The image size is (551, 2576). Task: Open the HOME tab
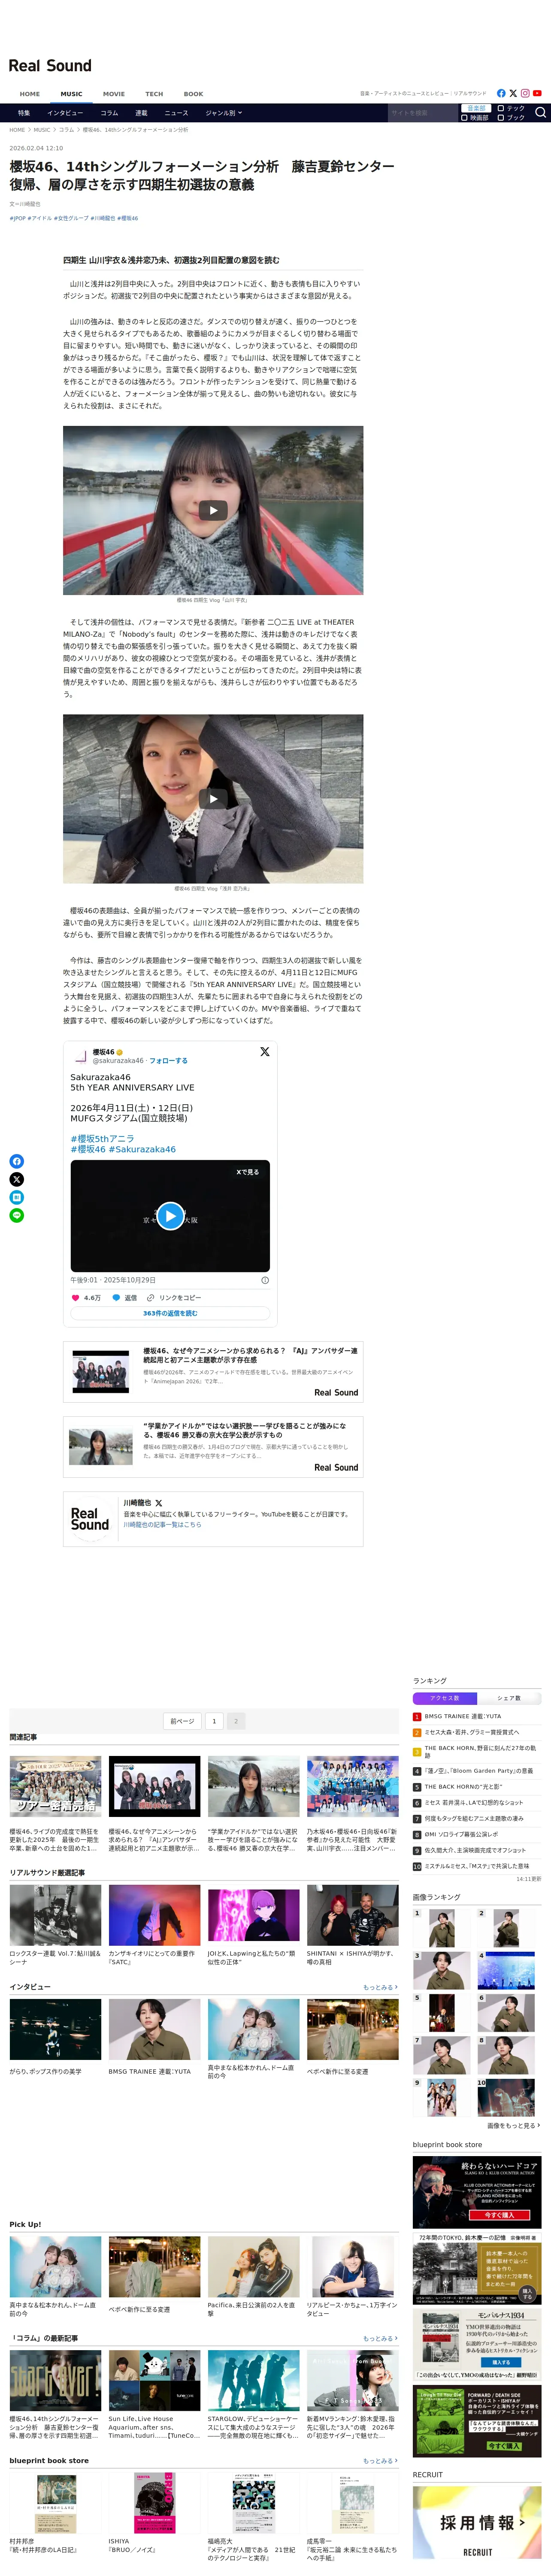coord(30,94)
